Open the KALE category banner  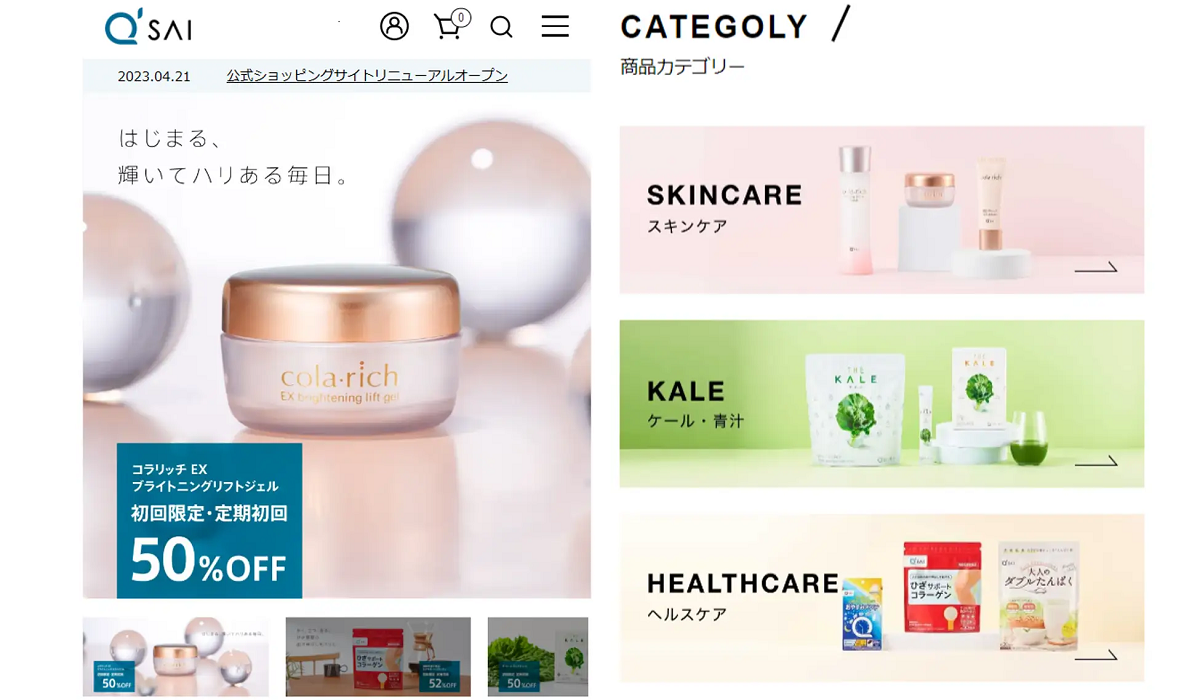tap(882, 404)
